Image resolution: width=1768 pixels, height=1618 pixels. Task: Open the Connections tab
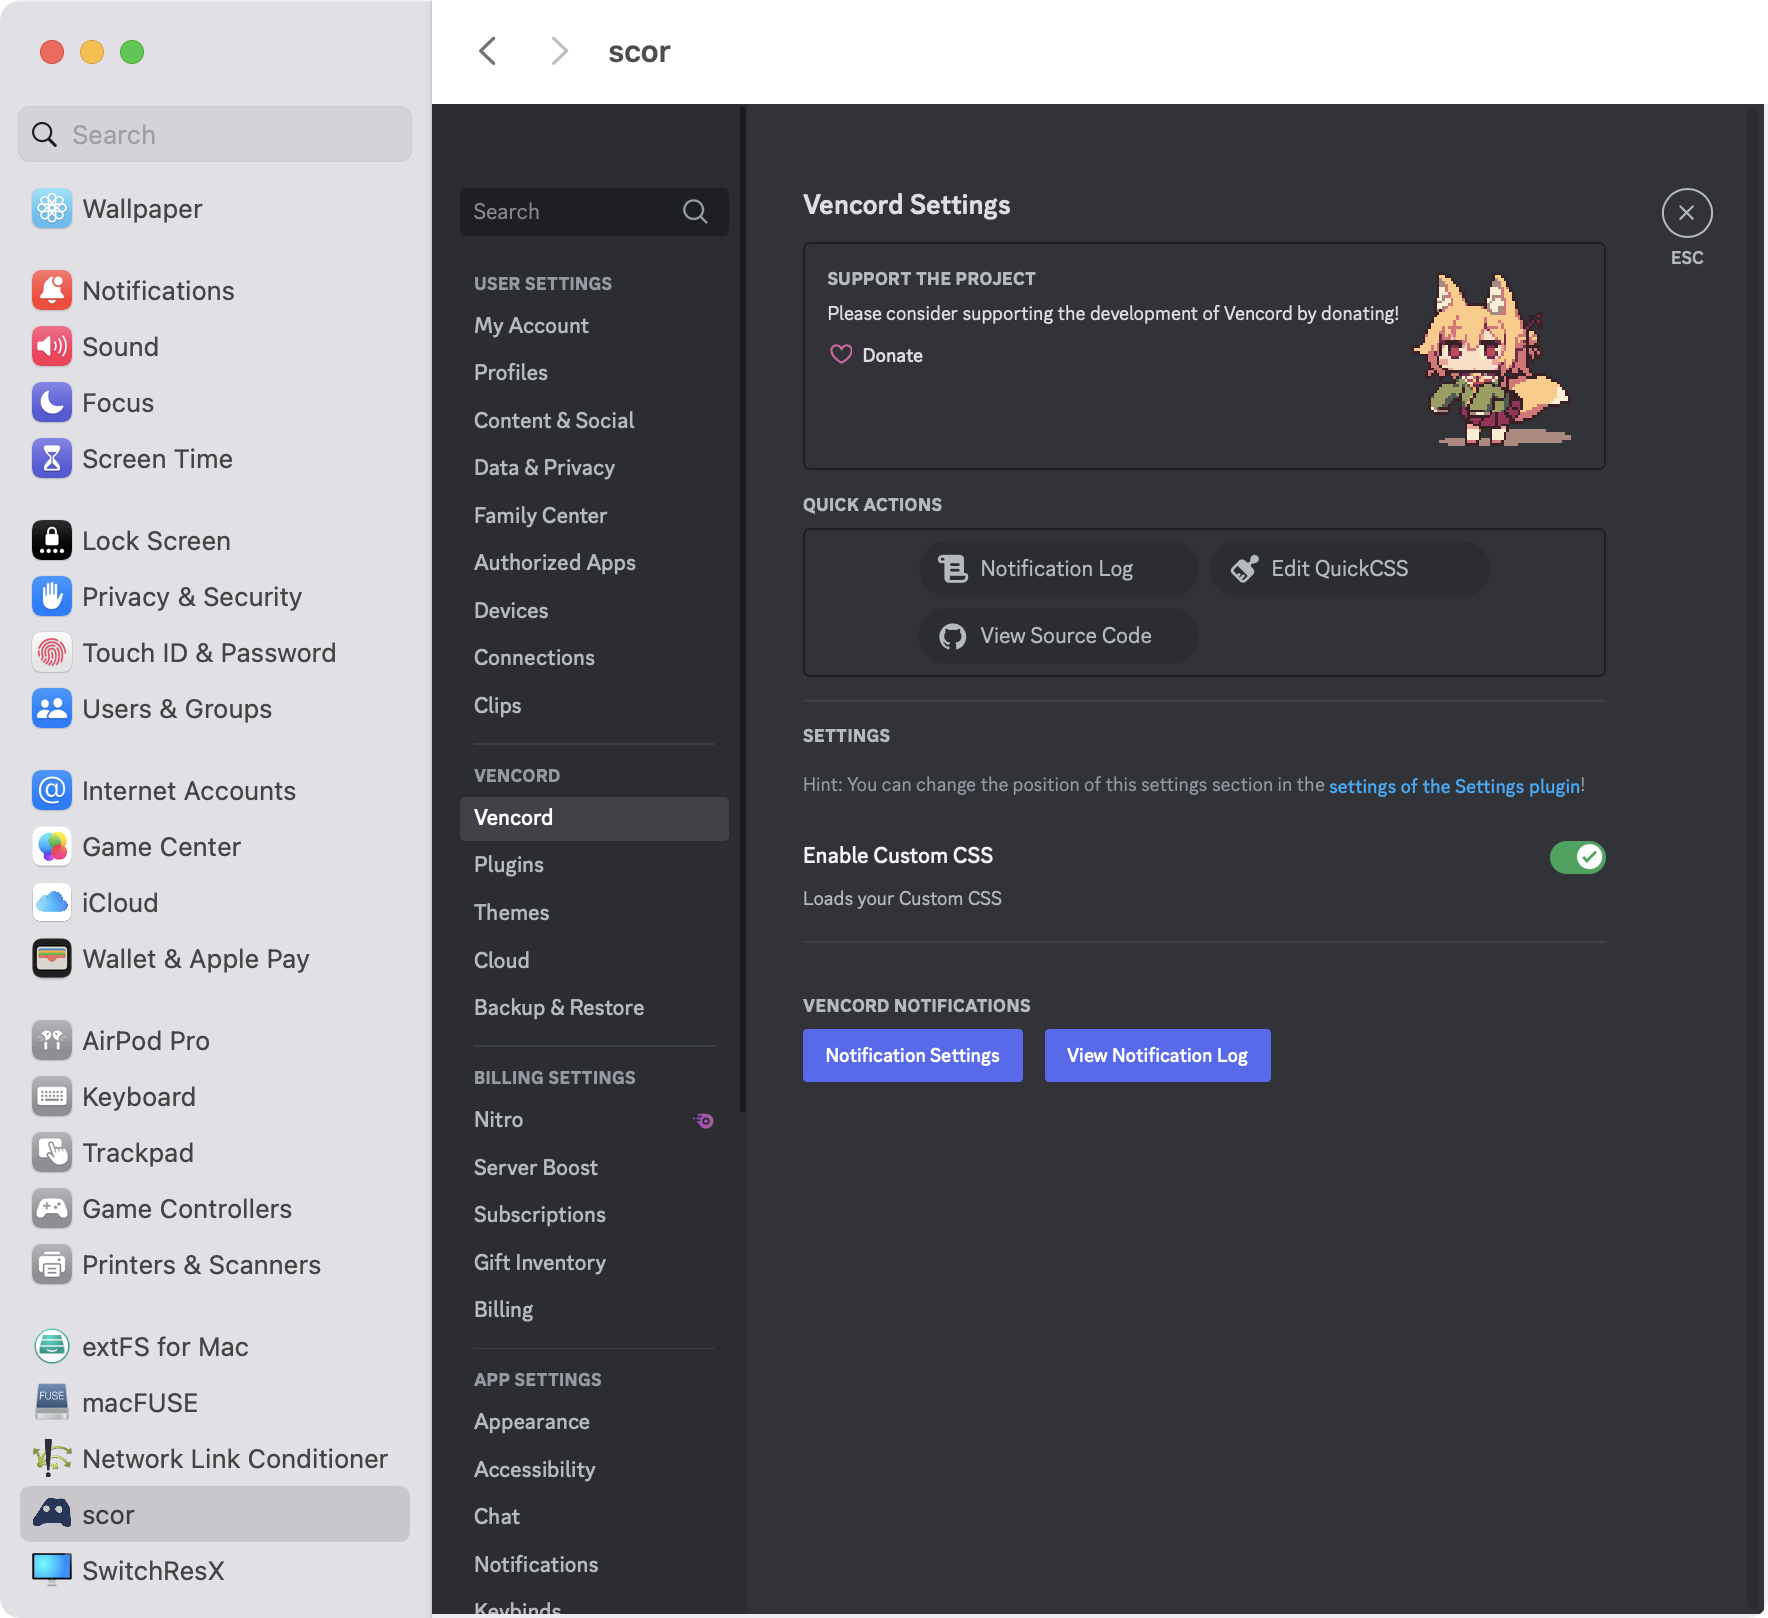coord(594,658)
